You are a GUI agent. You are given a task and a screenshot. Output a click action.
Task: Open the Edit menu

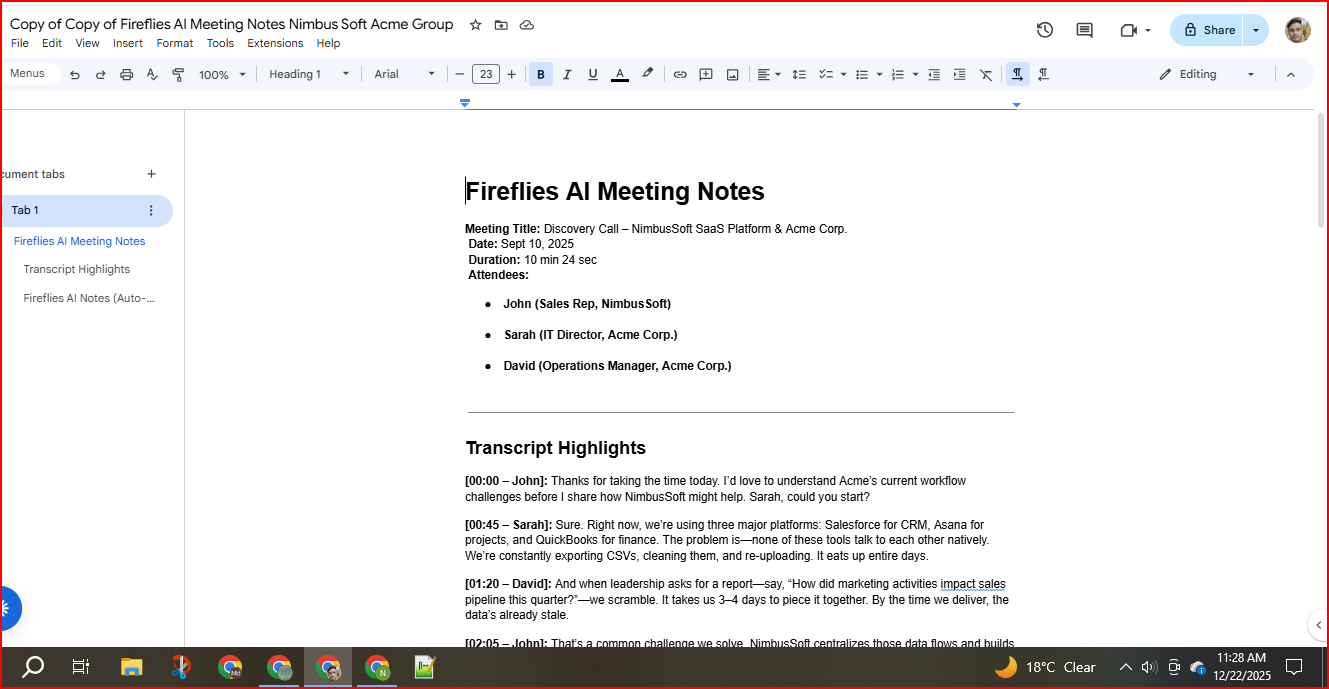point(52,43)
